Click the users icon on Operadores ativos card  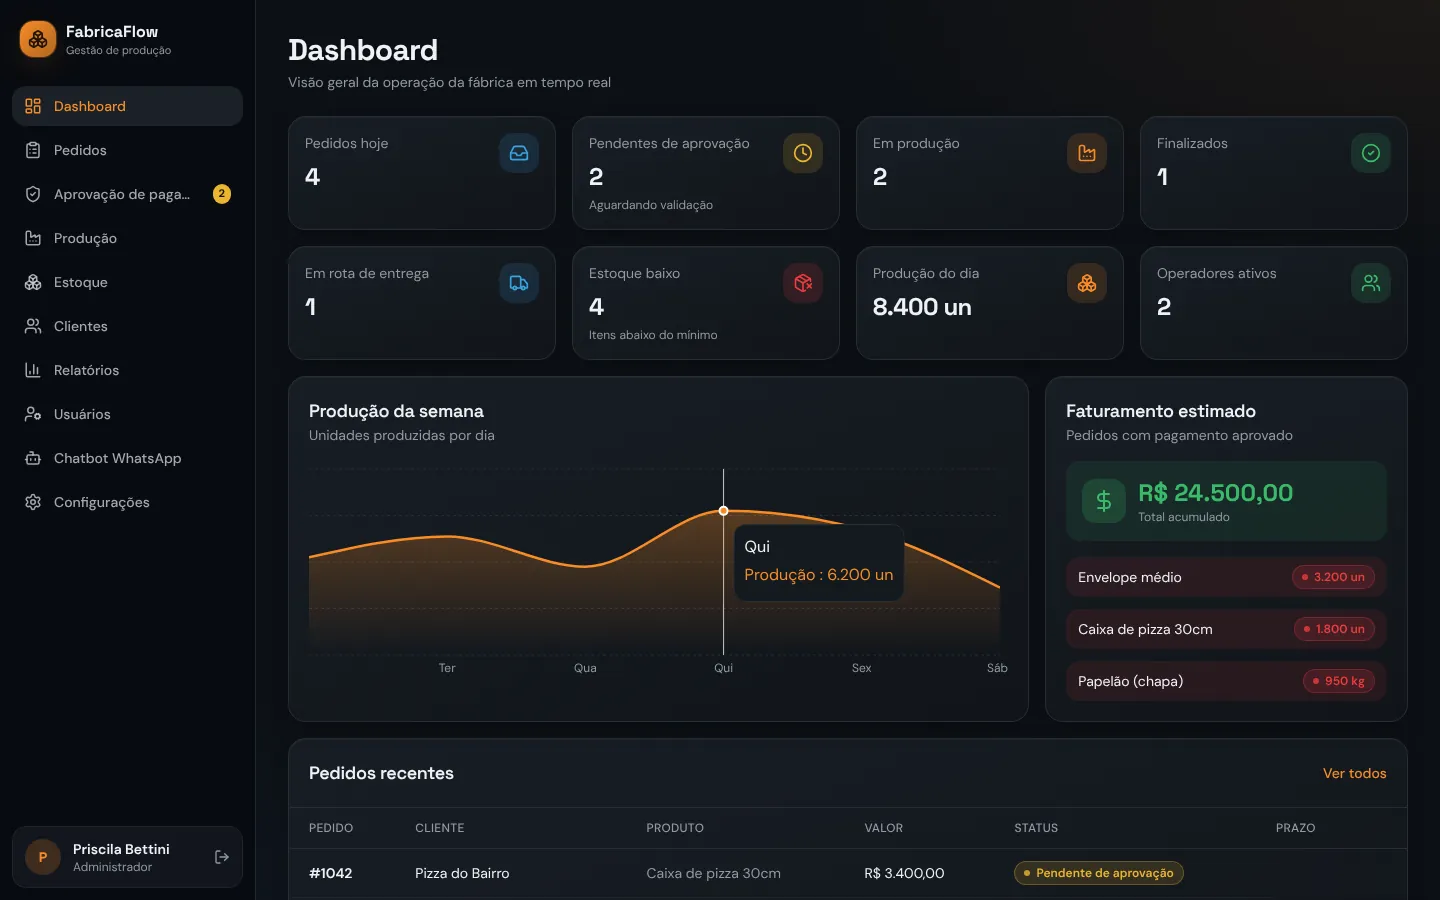point(1371,283)
